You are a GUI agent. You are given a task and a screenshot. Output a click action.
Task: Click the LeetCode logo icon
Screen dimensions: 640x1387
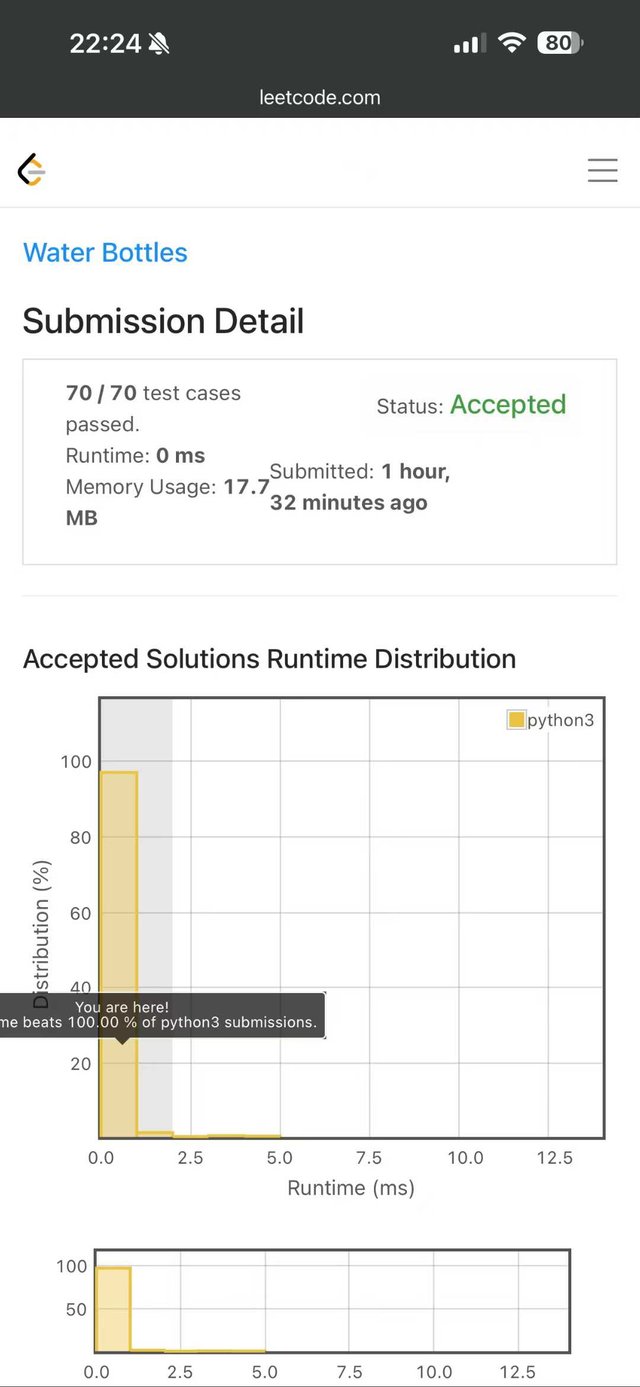point(32,170)
